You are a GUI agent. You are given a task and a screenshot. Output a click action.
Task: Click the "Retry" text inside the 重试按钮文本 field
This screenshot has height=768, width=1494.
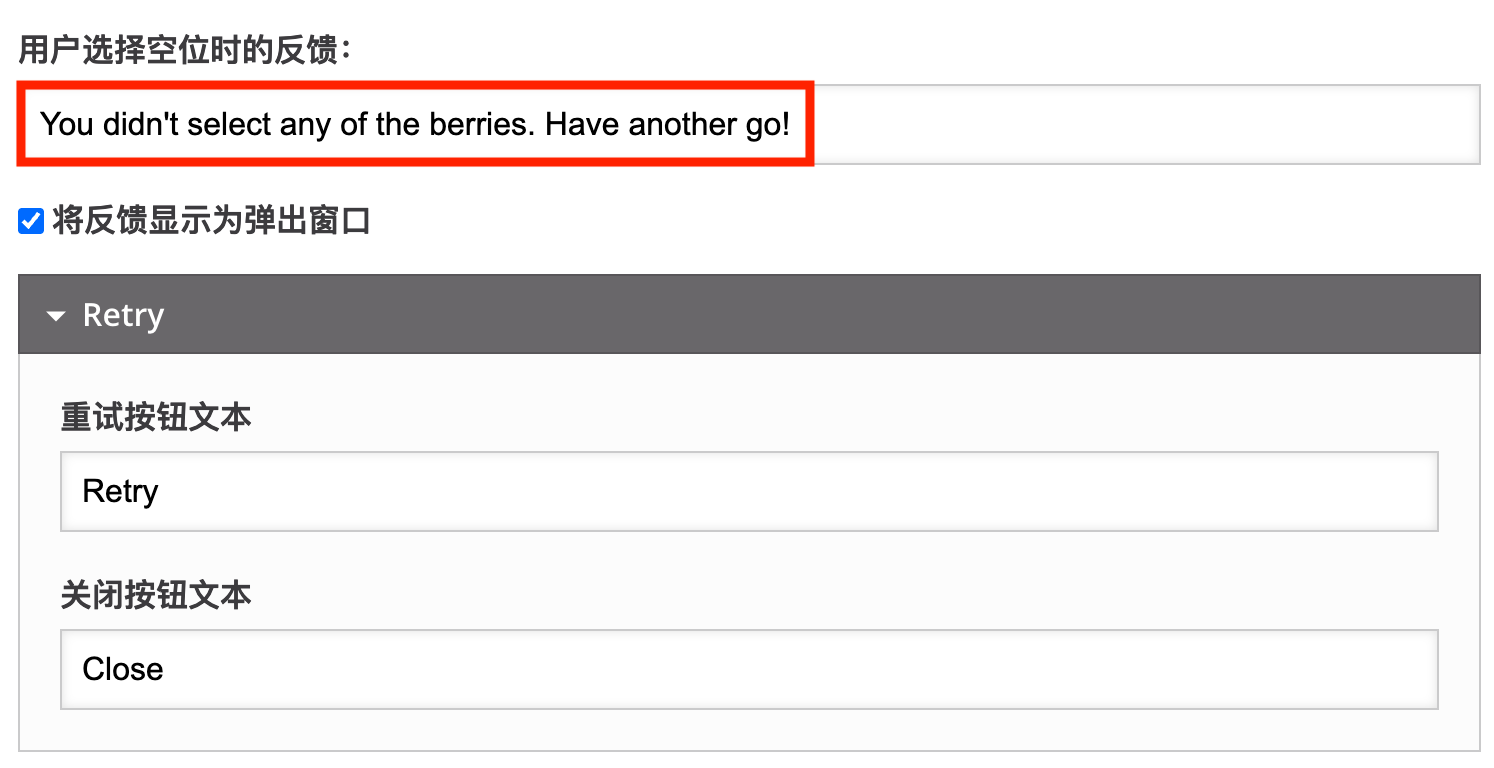120,491
